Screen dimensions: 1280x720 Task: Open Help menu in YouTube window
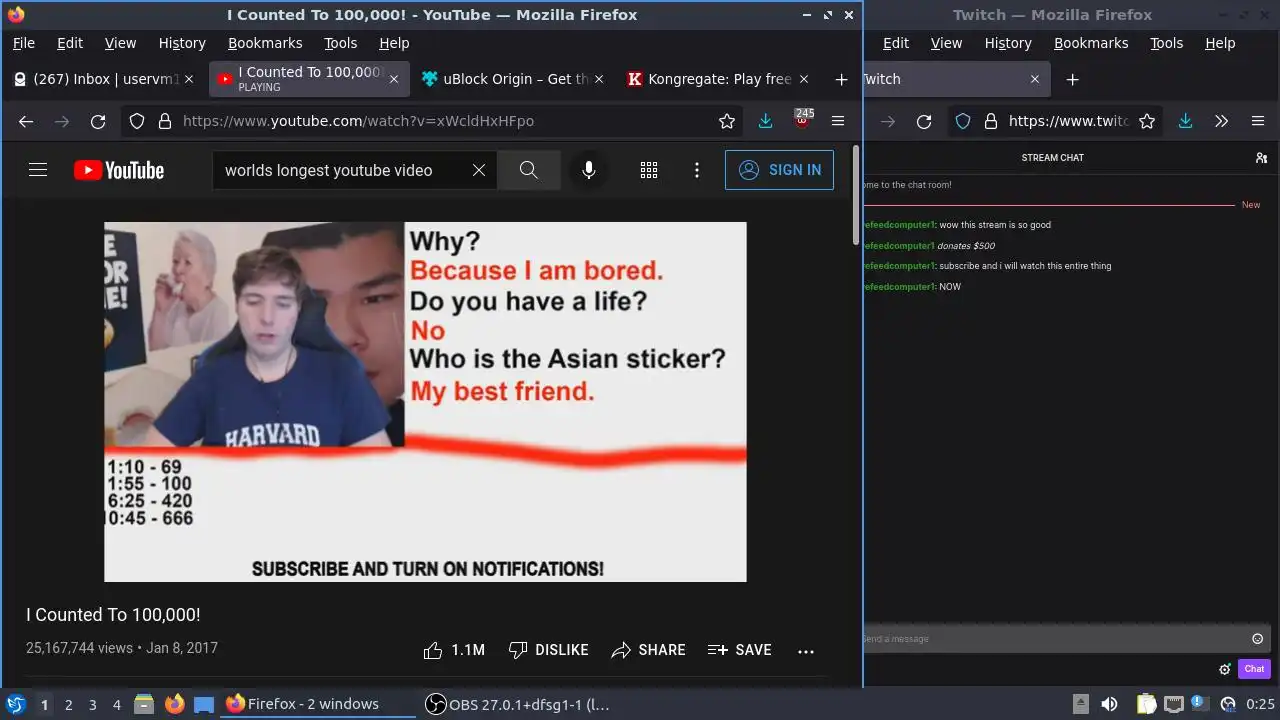(x=394, y=43)
